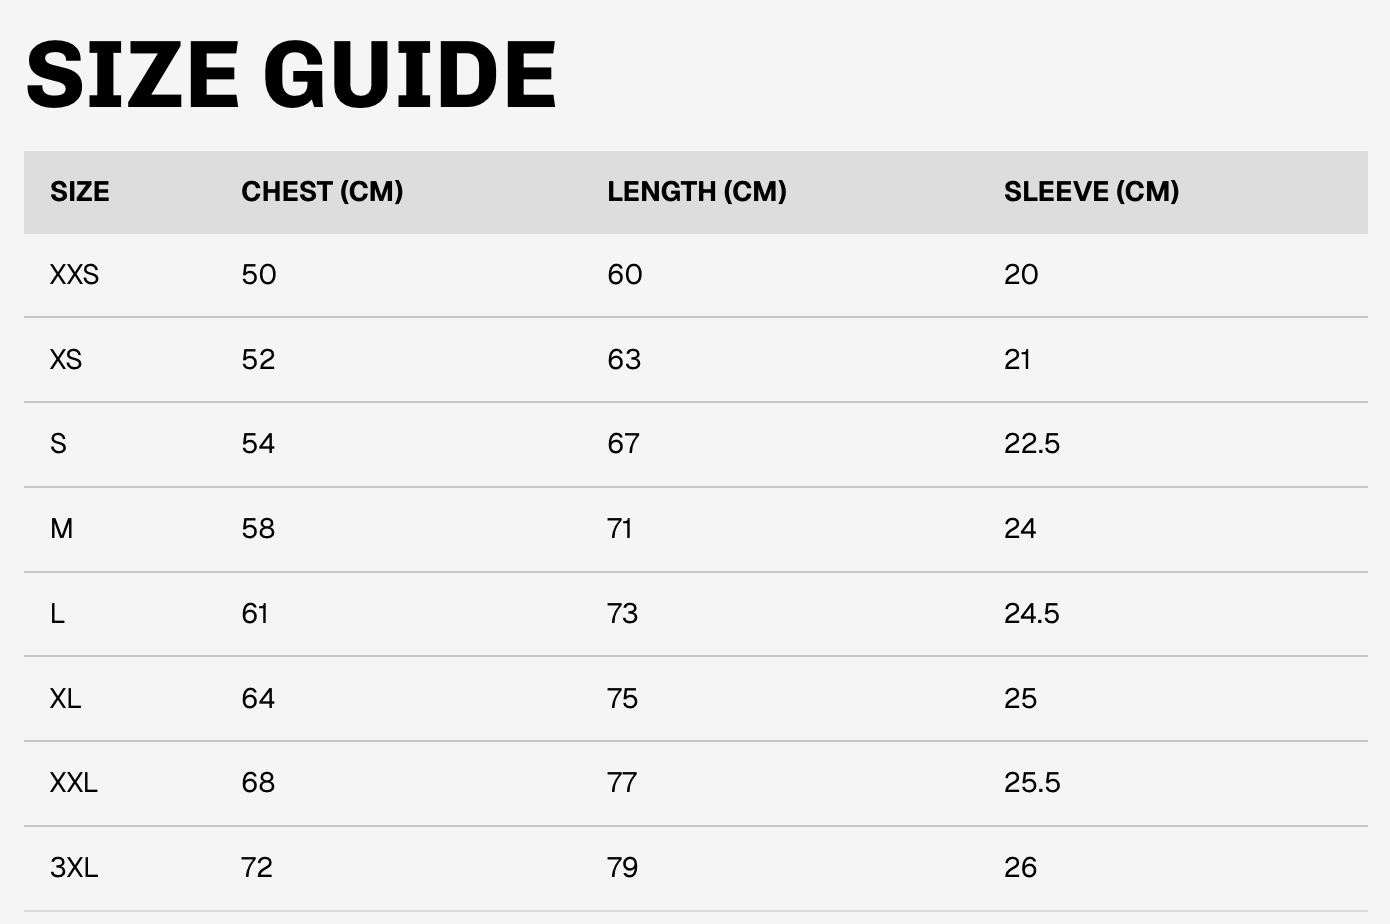Click the L size label
1390x924 pixels.
[x=57, y=614]
